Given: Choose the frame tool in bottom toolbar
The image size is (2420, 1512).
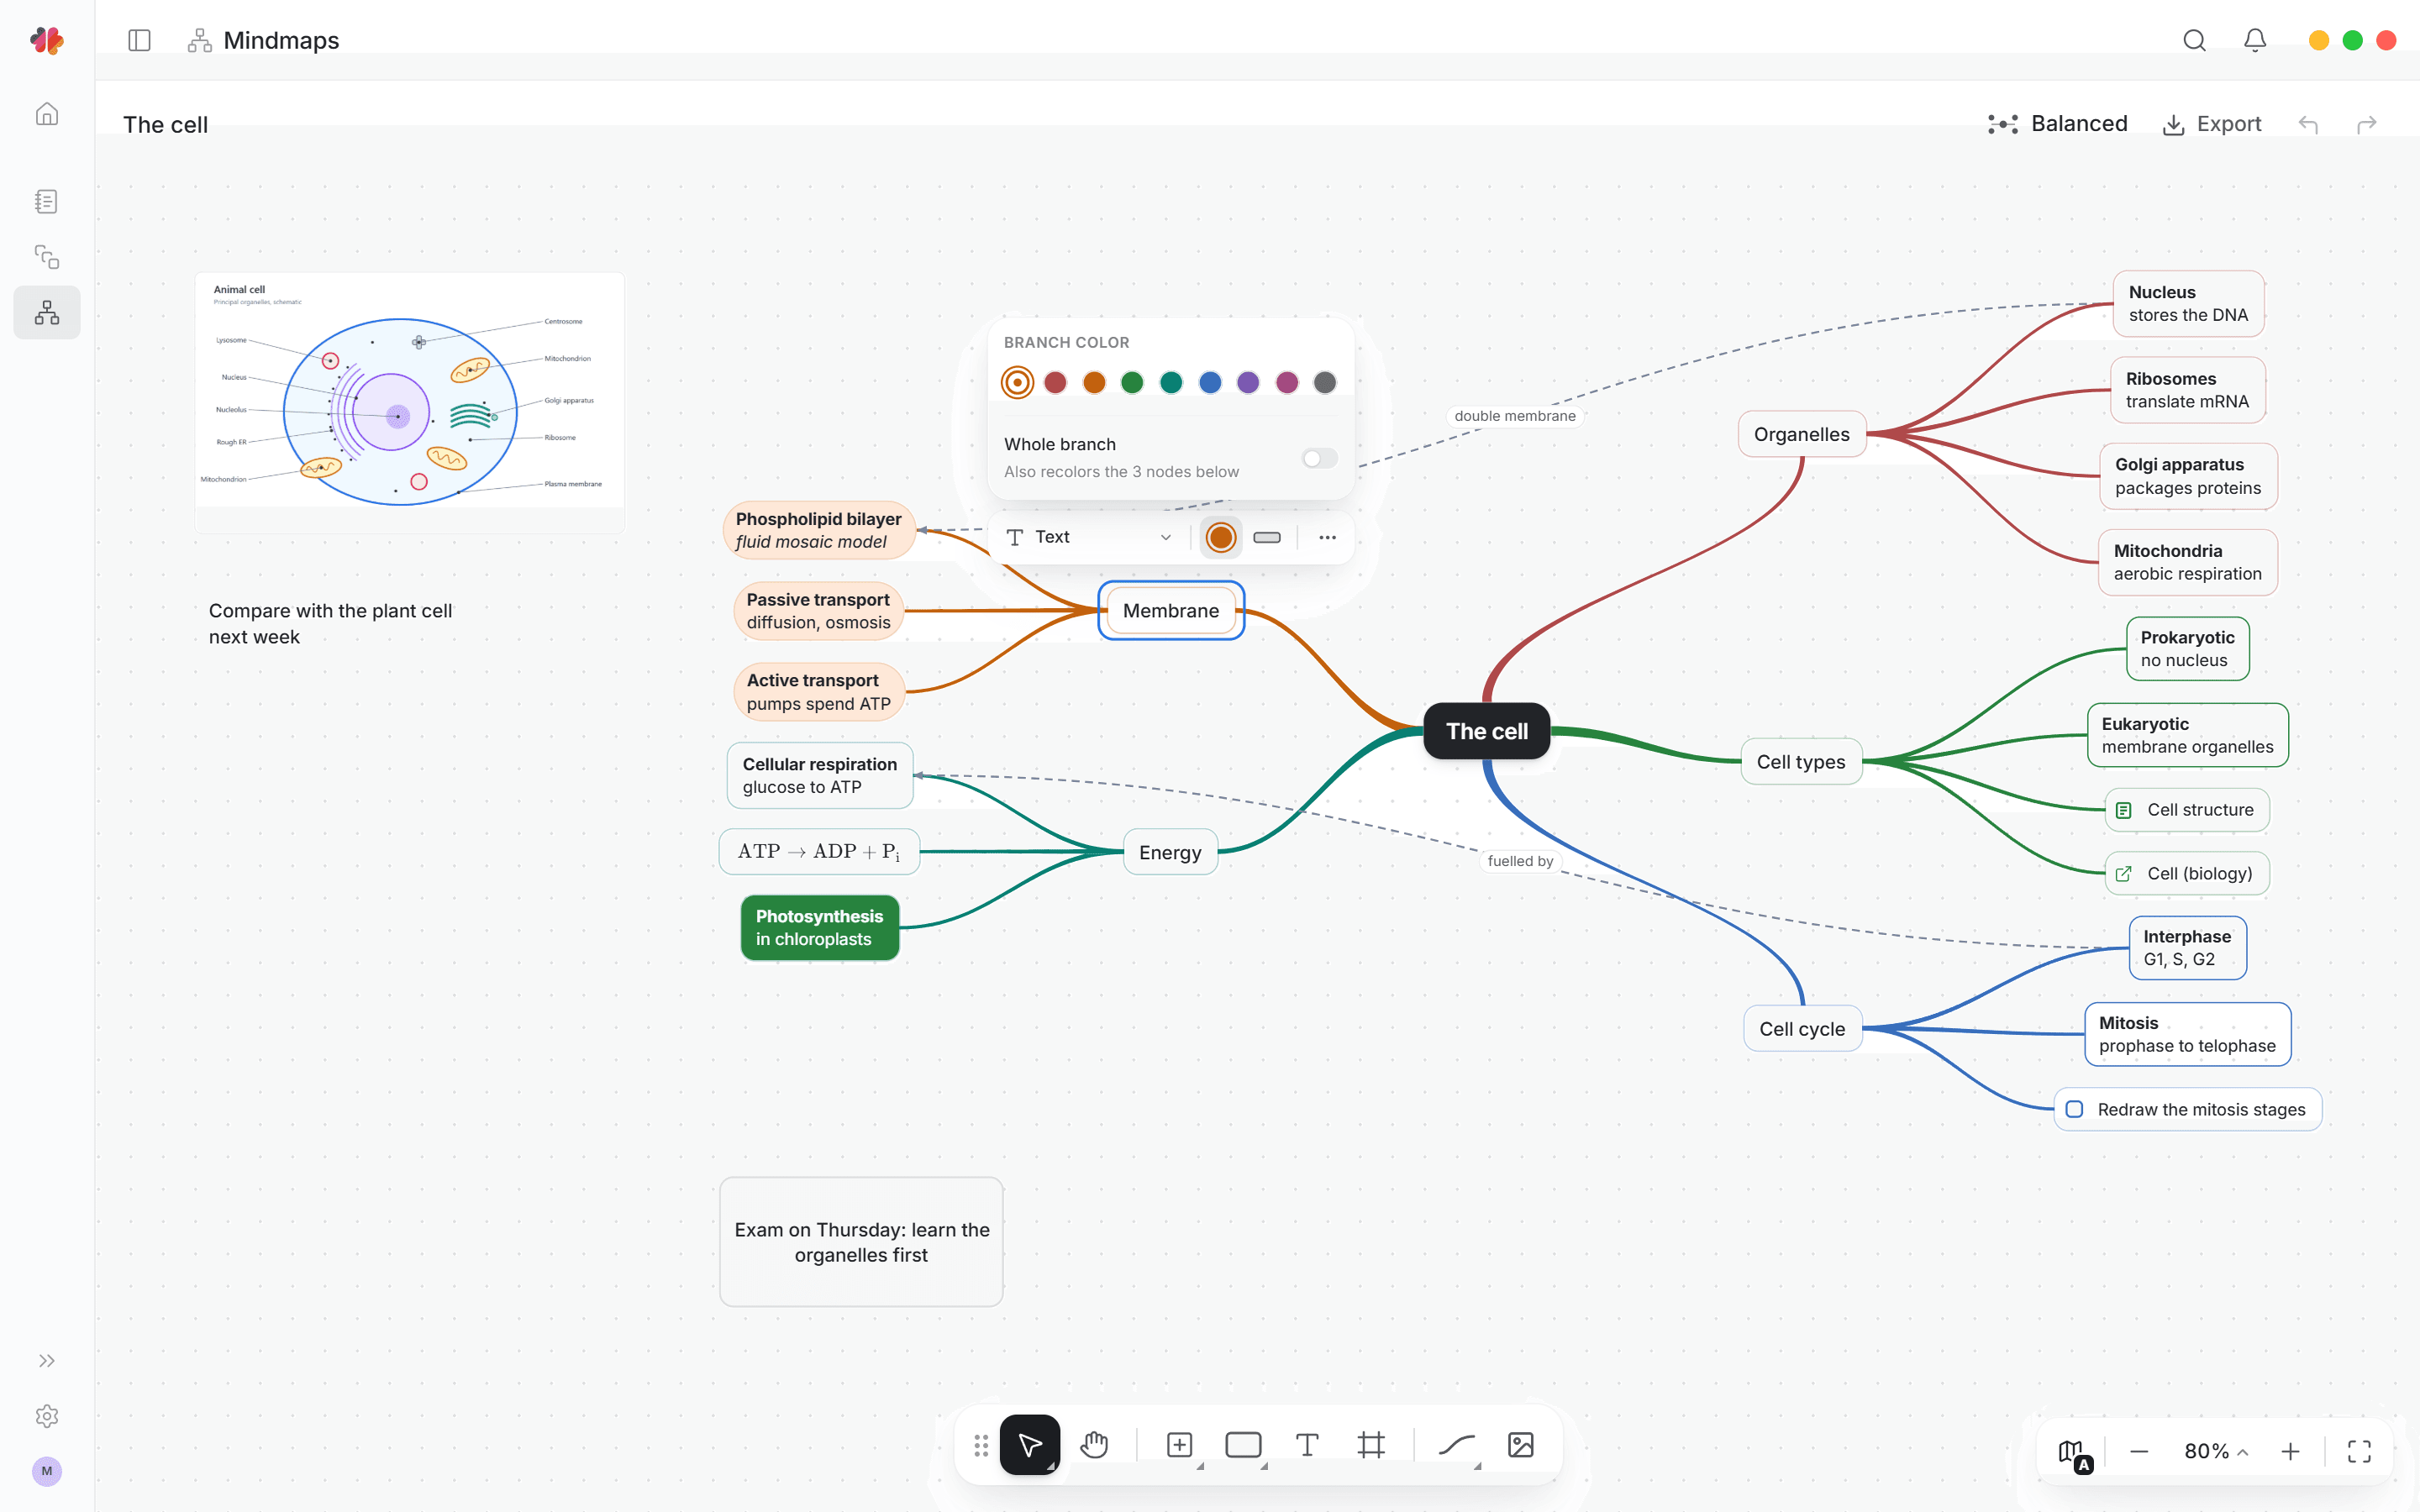Looking at the screenshot, I should (1371, 1445).
